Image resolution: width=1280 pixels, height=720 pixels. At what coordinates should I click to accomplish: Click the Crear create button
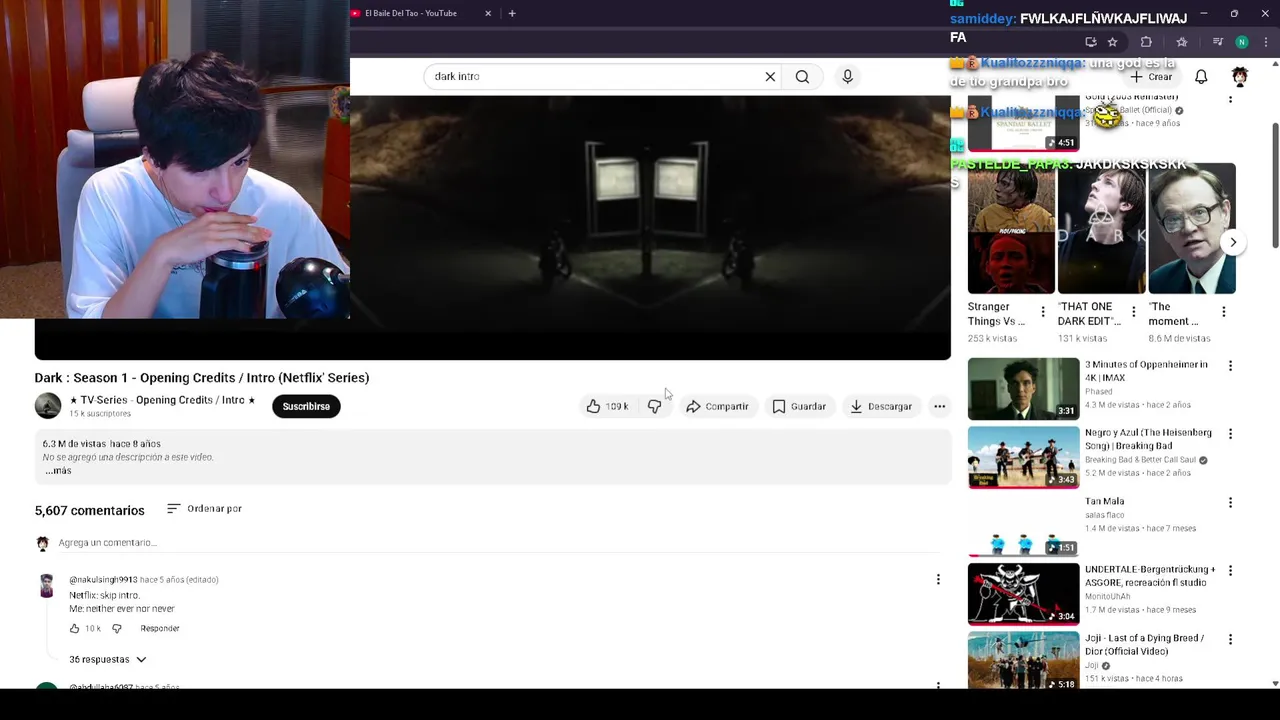tap(1151, 77)
